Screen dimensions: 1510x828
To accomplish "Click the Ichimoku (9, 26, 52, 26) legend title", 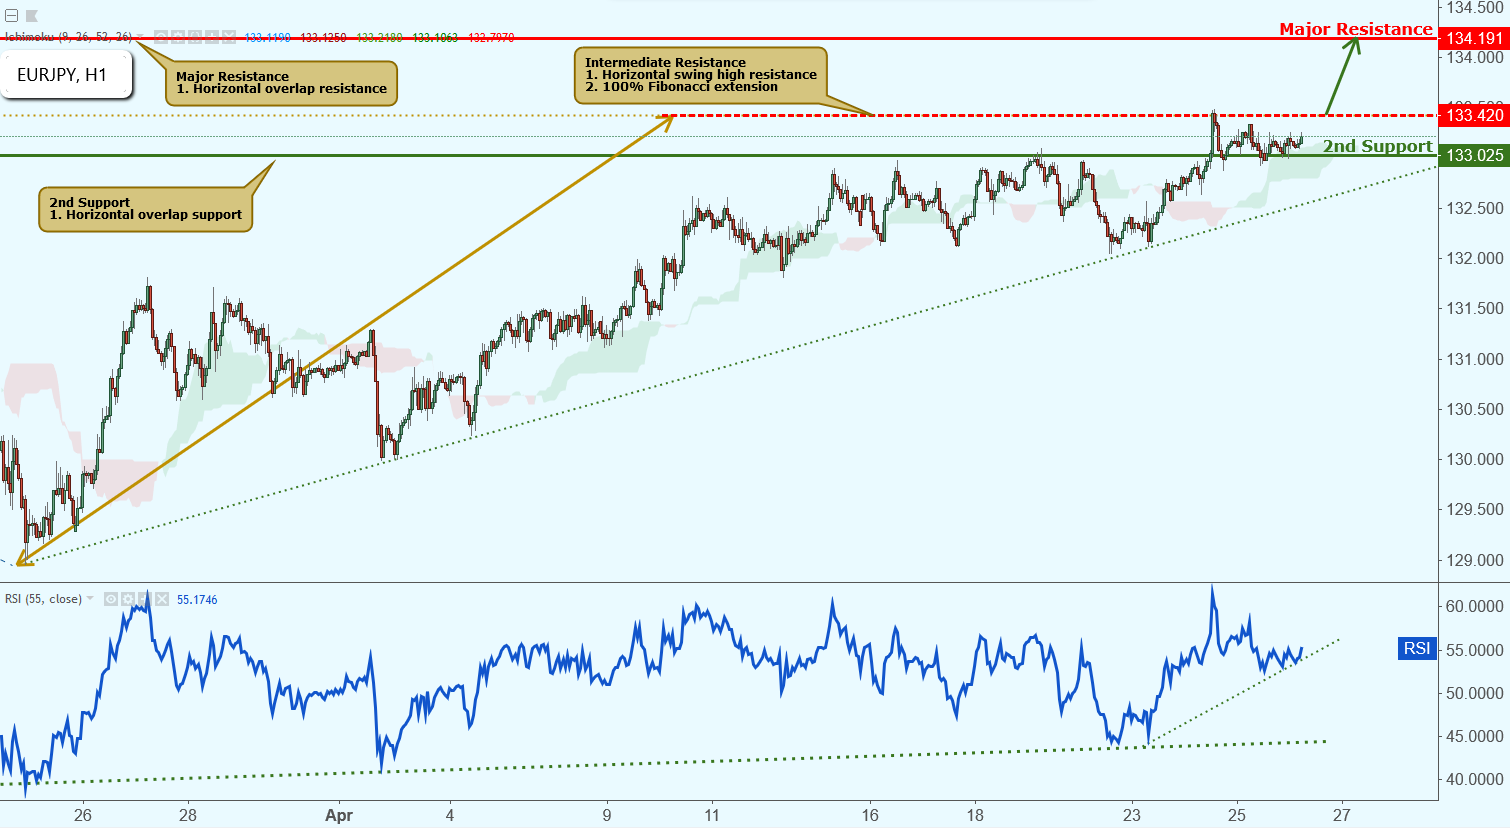I will tap(69, 37).
